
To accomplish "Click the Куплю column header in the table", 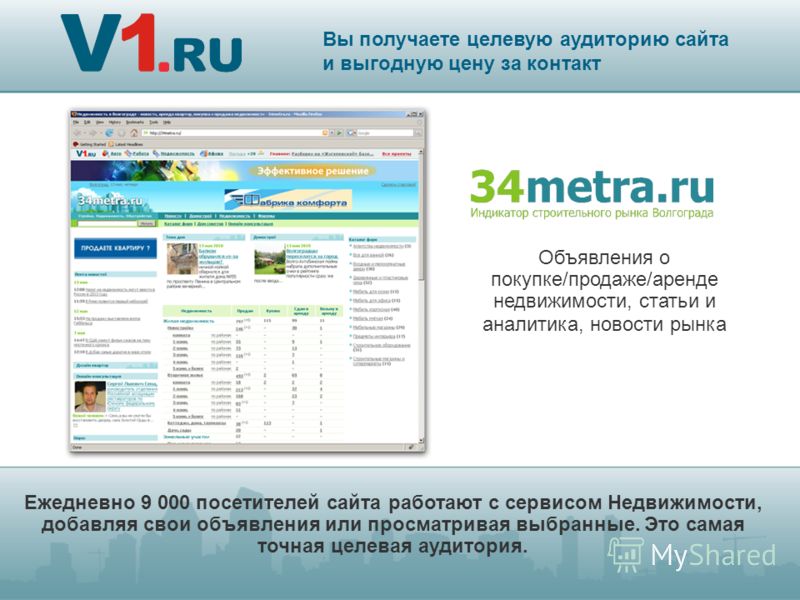I will 273,311.
